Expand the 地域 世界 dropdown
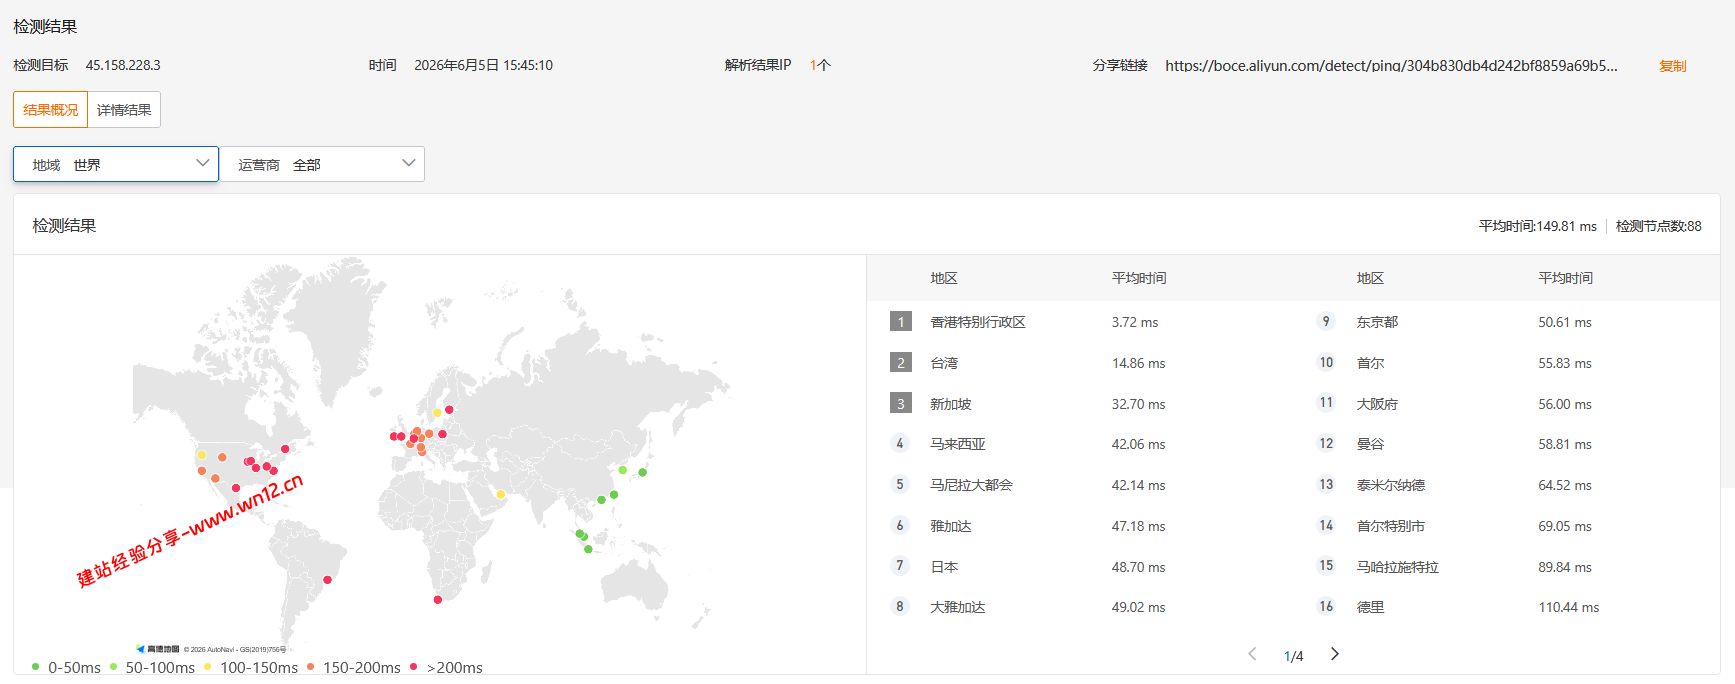 pyautogui.click(x=116, y=164)
